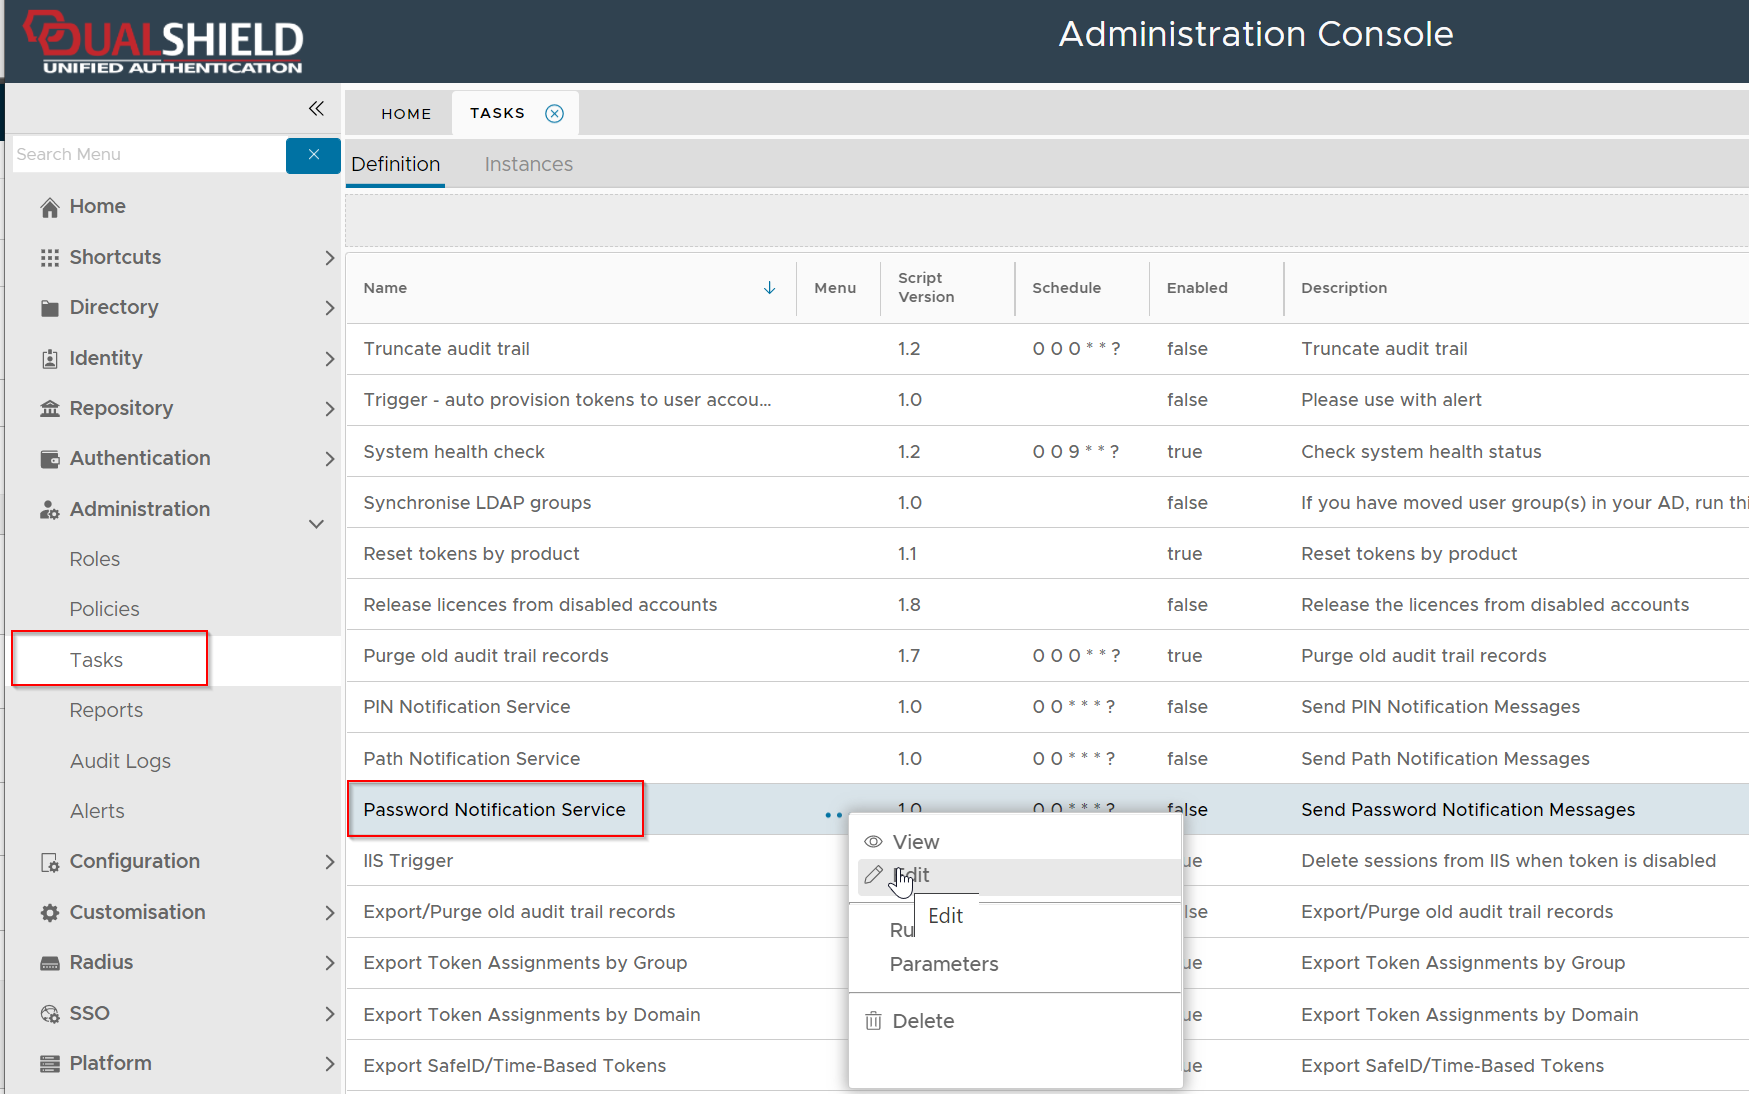
Task: Click inside the Search Menu field
Action: tap(140, 154)
